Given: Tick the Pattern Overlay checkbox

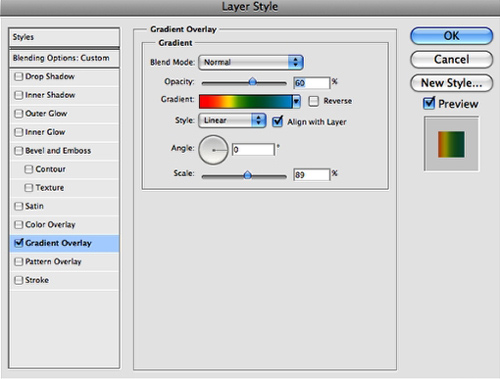Looking at the screenshot, I should tap(18, 262).
